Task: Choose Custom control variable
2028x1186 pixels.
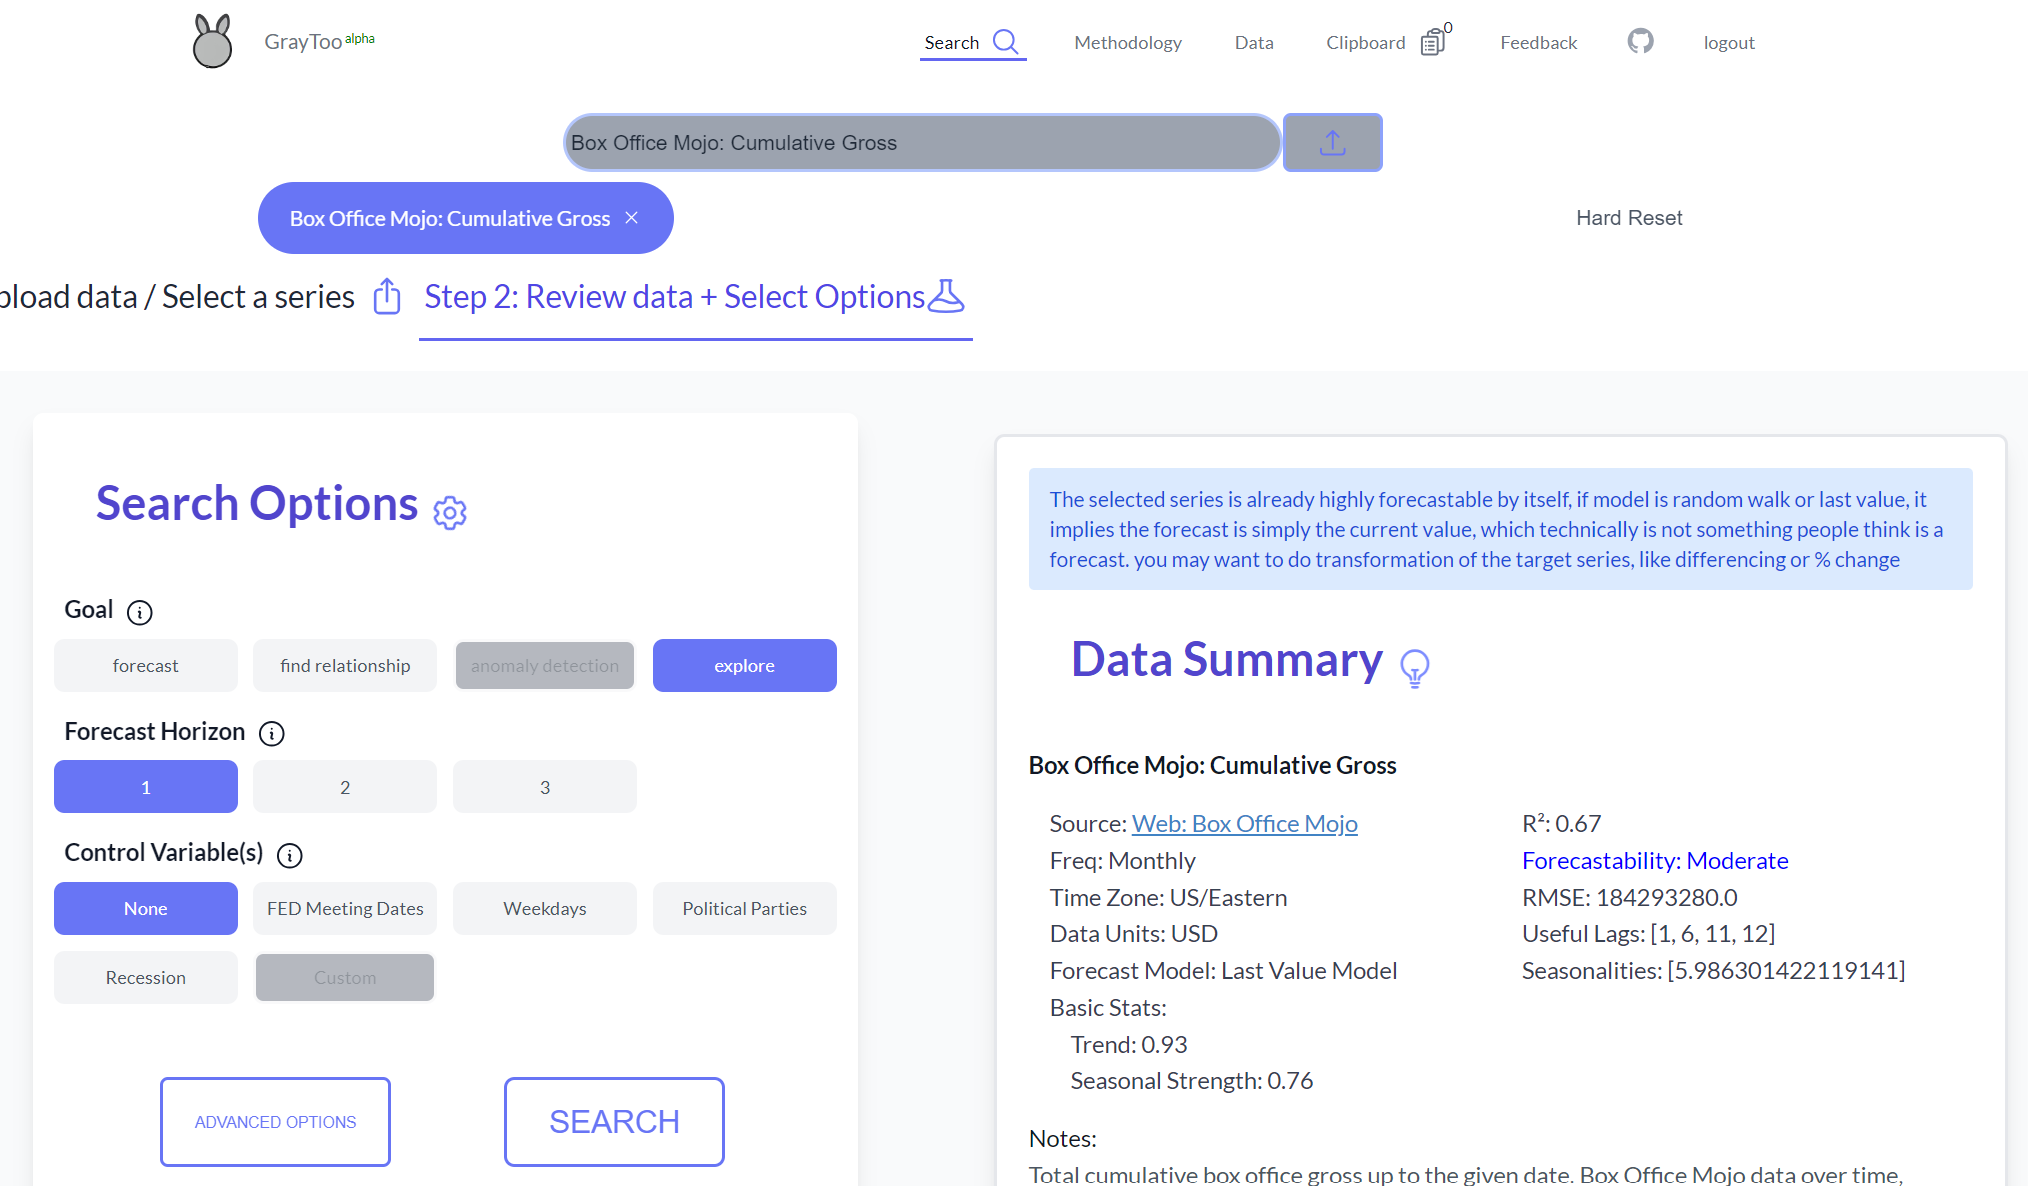Action: point(345,977)
